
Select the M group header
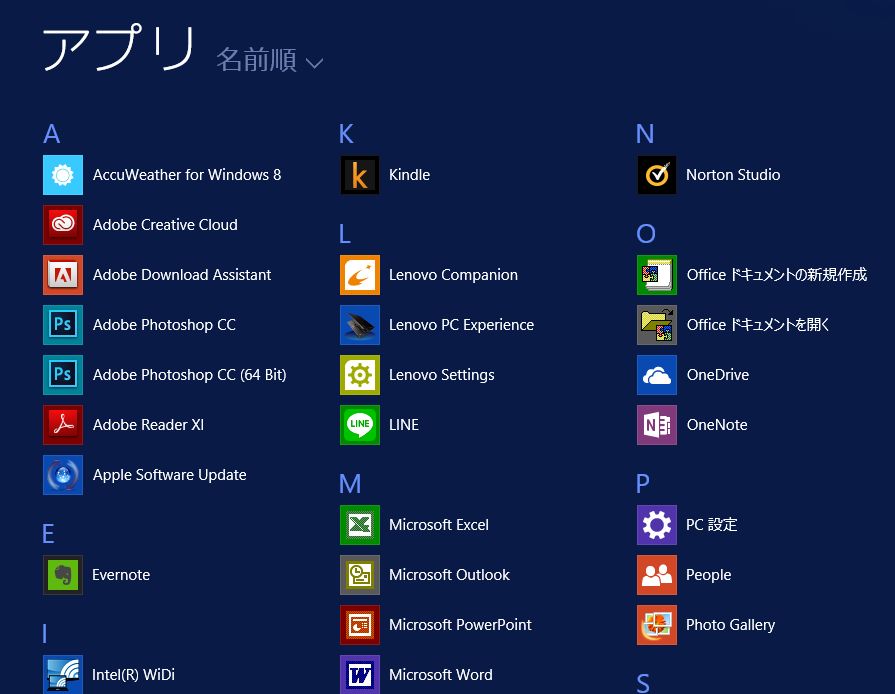[x=350, y=484]
